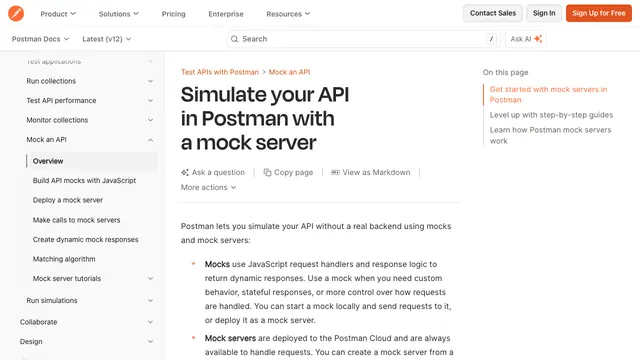The height and width of the screenshot is (360, 640).
Task: Click the Monitor collections sidebar label
Action: (x=57, y=120)
